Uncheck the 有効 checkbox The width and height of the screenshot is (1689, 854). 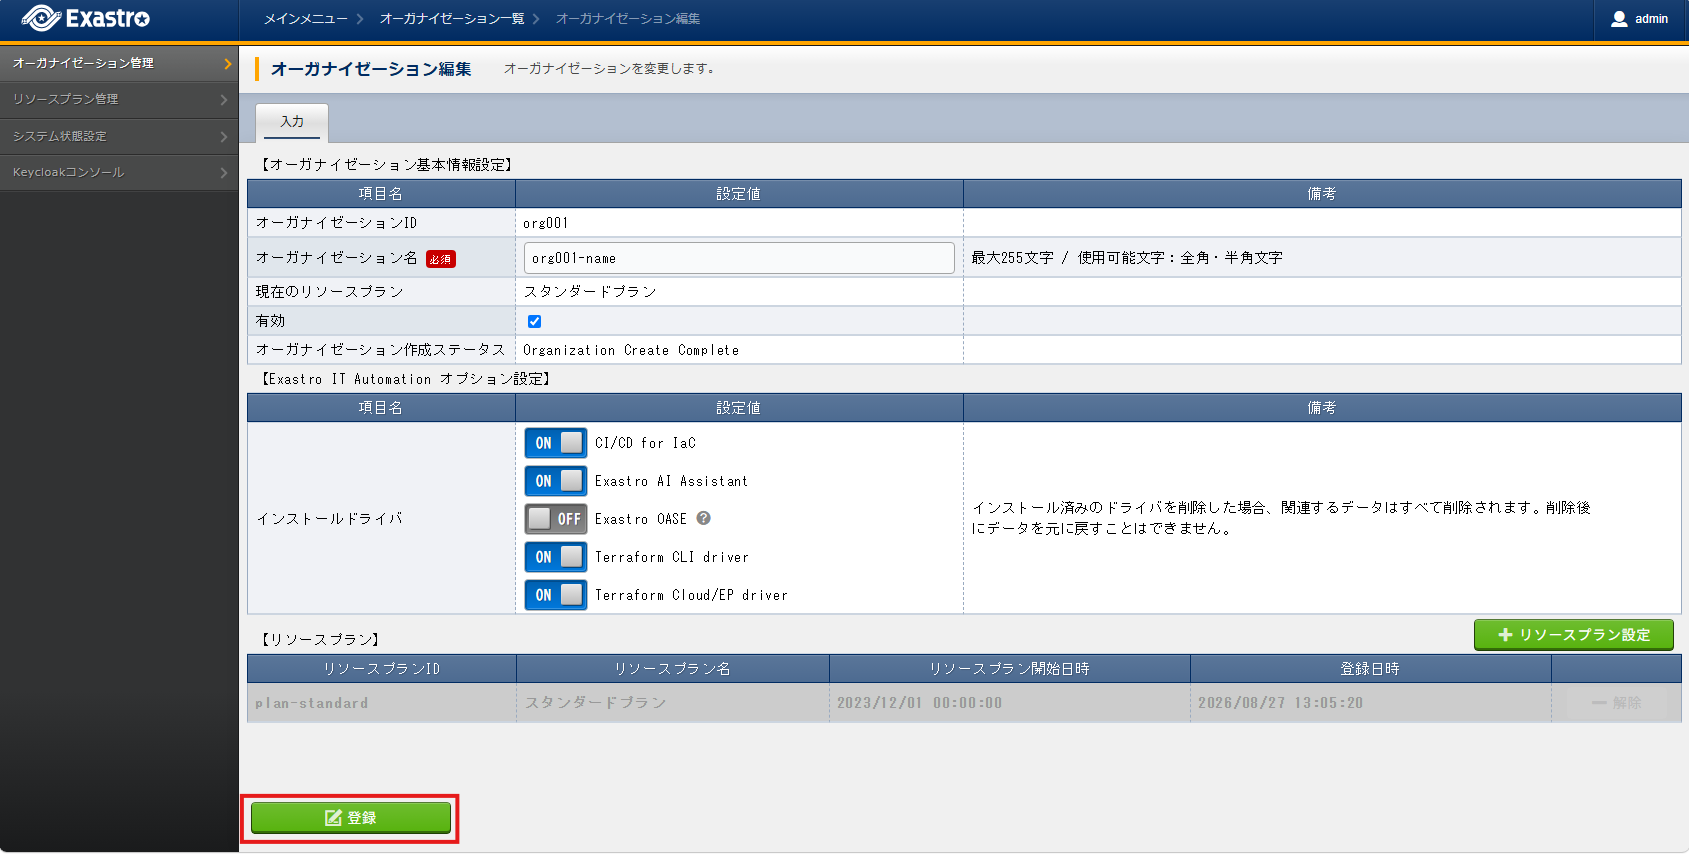click(x=534, y=321)
